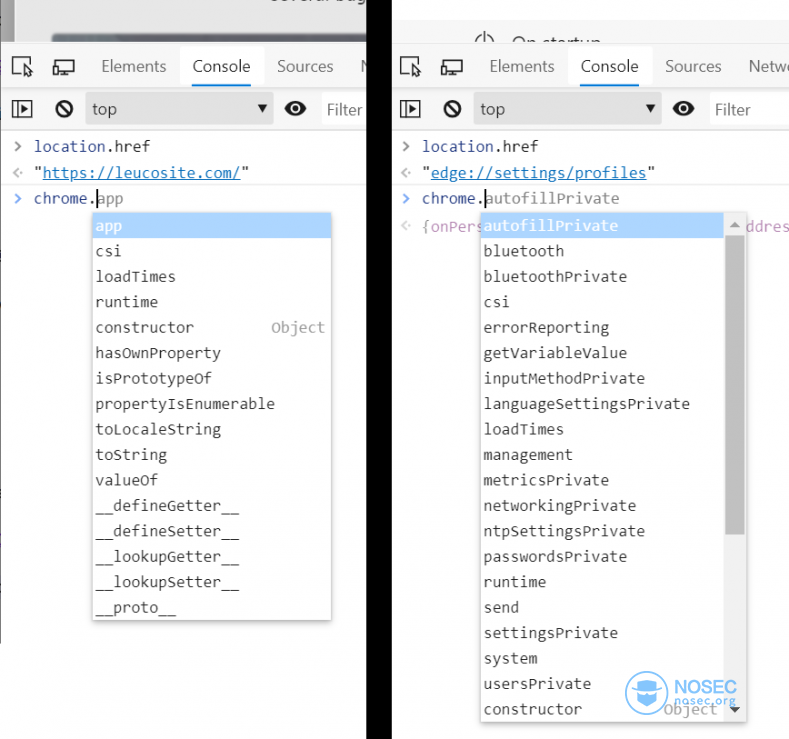789x739 pixels.
Task: Choose 'loadTimes' in left autocomplete
Action: [x=212, y=276]
